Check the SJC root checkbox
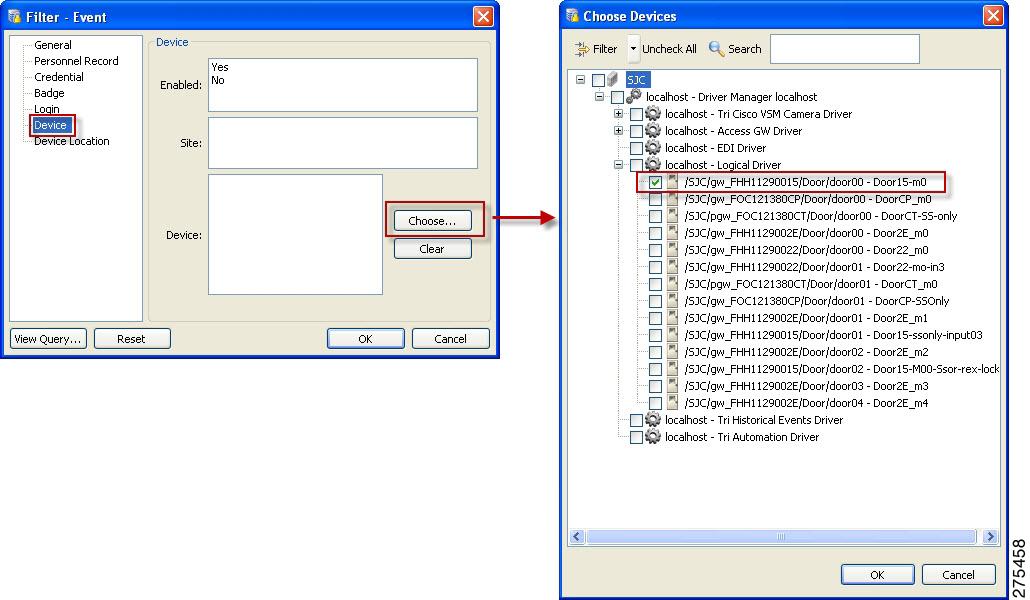This screenshot has height=600, width=1030. tap(598, 80)
